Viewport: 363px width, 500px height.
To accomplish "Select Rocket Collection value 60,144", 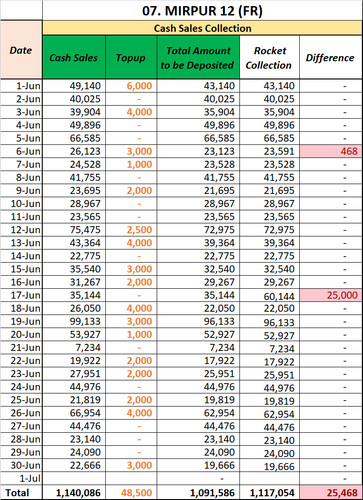I will [269, 295].
